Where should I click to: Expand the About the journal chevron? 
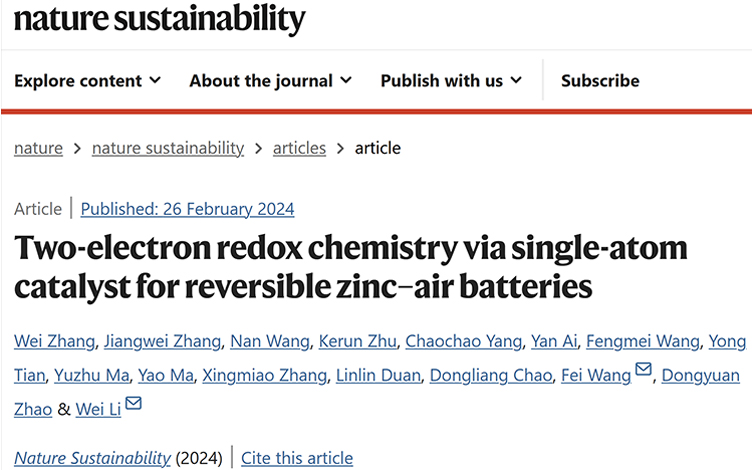click(x=346, y=80)
